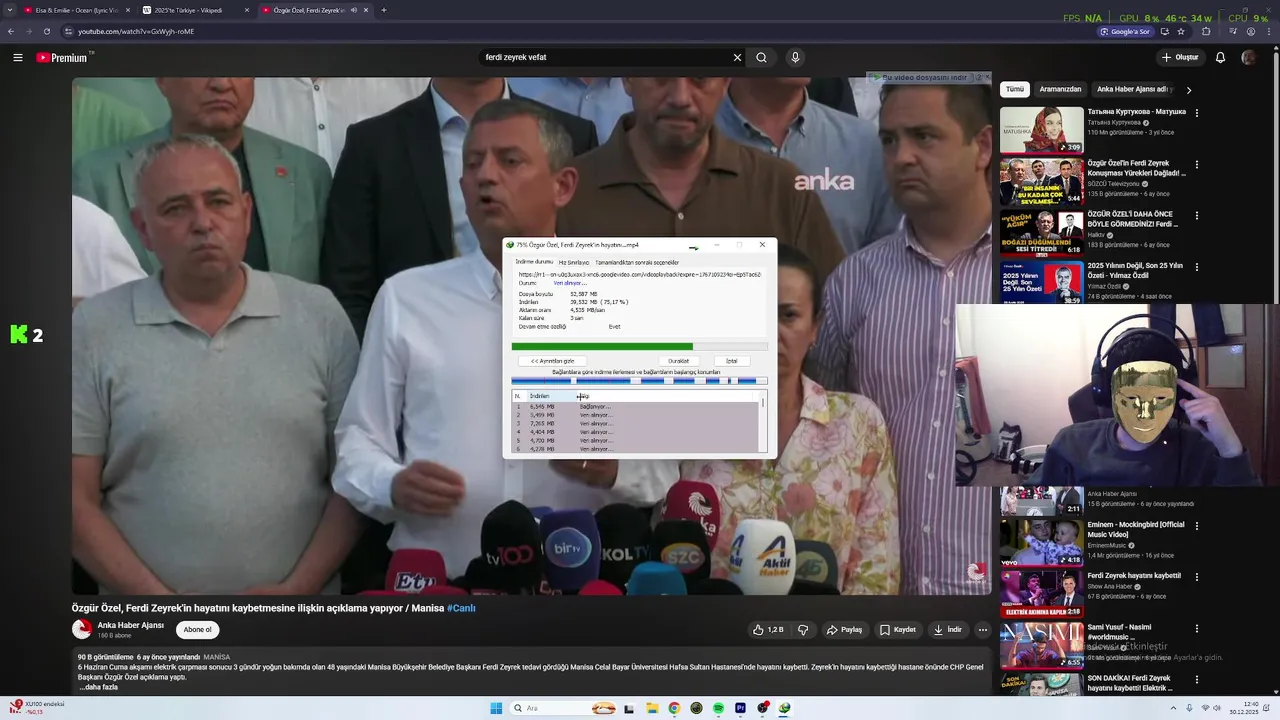Select the Tümü filter chip
The image size is (1280, 720).
pyautogui.click(x=1015, y=89)
